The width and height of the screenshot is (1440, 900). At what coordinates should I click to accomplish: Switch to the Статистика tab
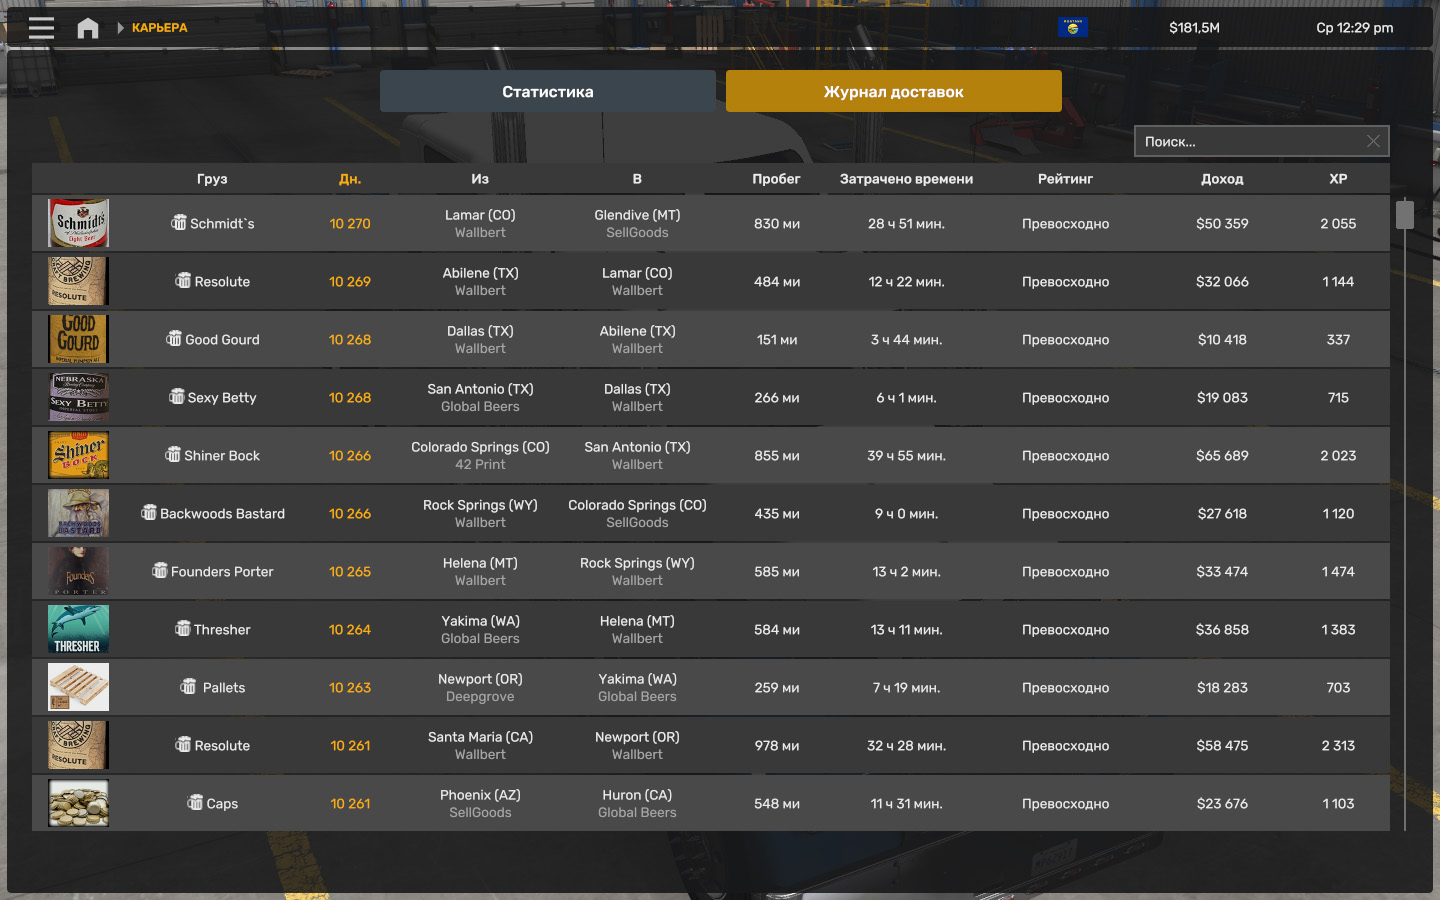pyautogui.click(x=547, y=91)
